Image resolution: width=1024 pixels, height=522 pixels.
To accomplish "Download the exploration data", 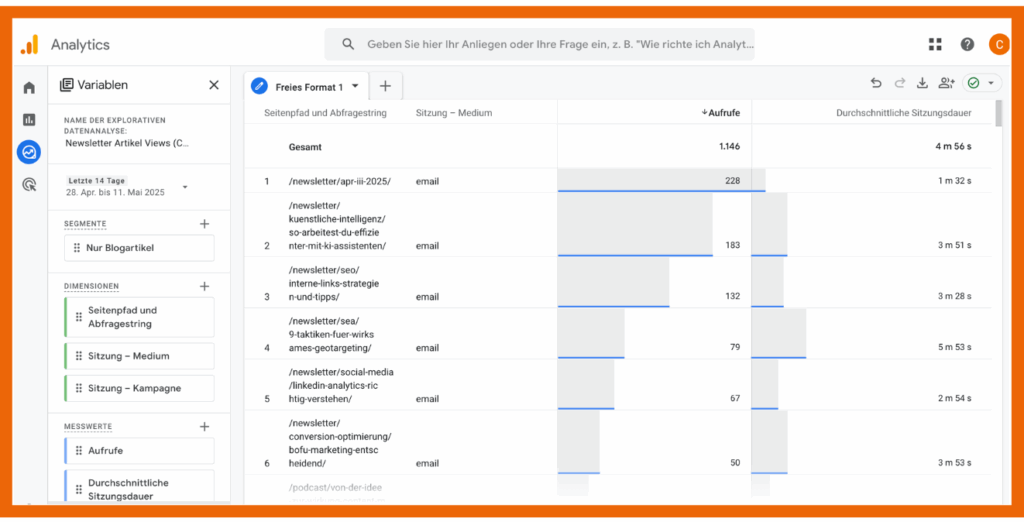I will pos(922,84).
